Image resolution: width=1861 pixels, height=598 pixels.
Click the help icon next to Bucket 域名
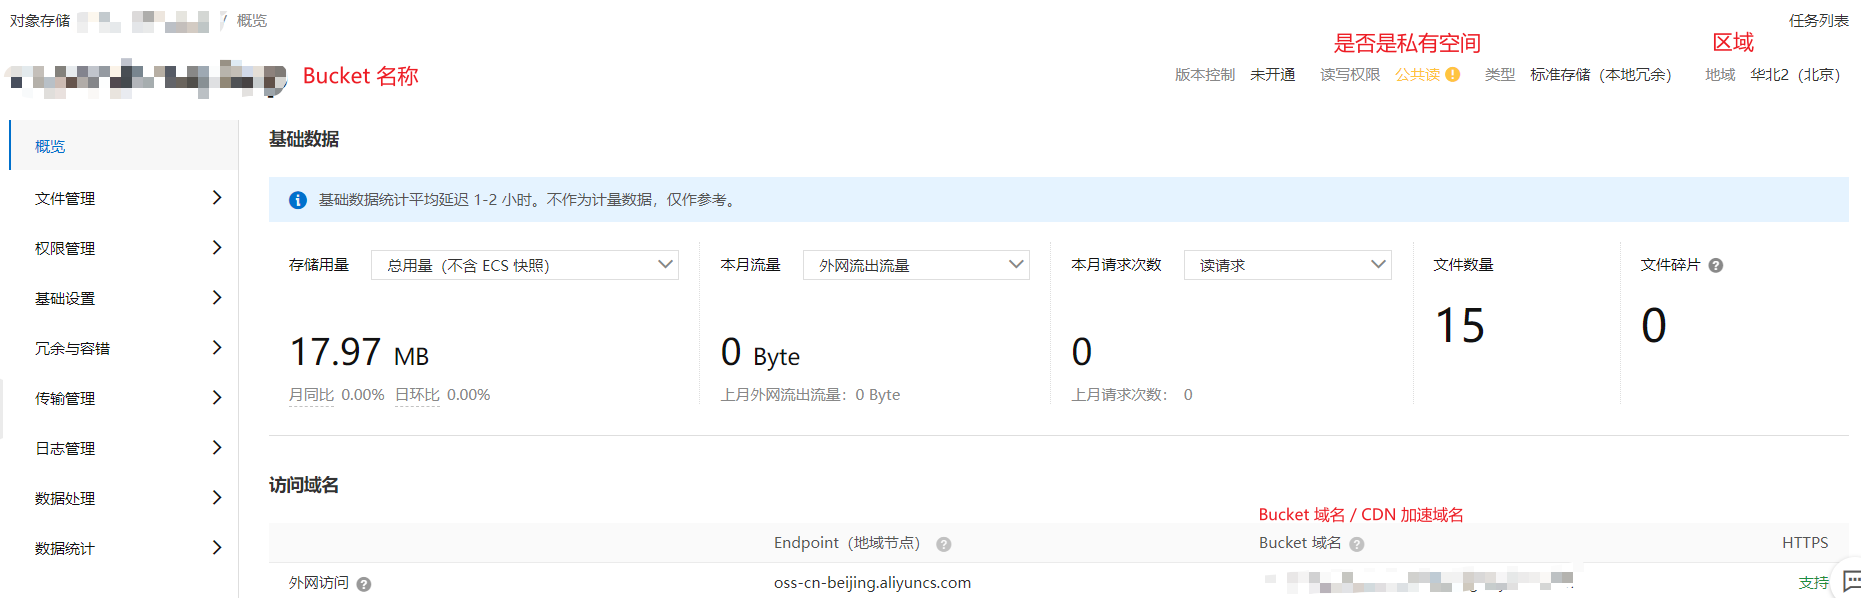pyautogui.click(x=1357, y=544)
